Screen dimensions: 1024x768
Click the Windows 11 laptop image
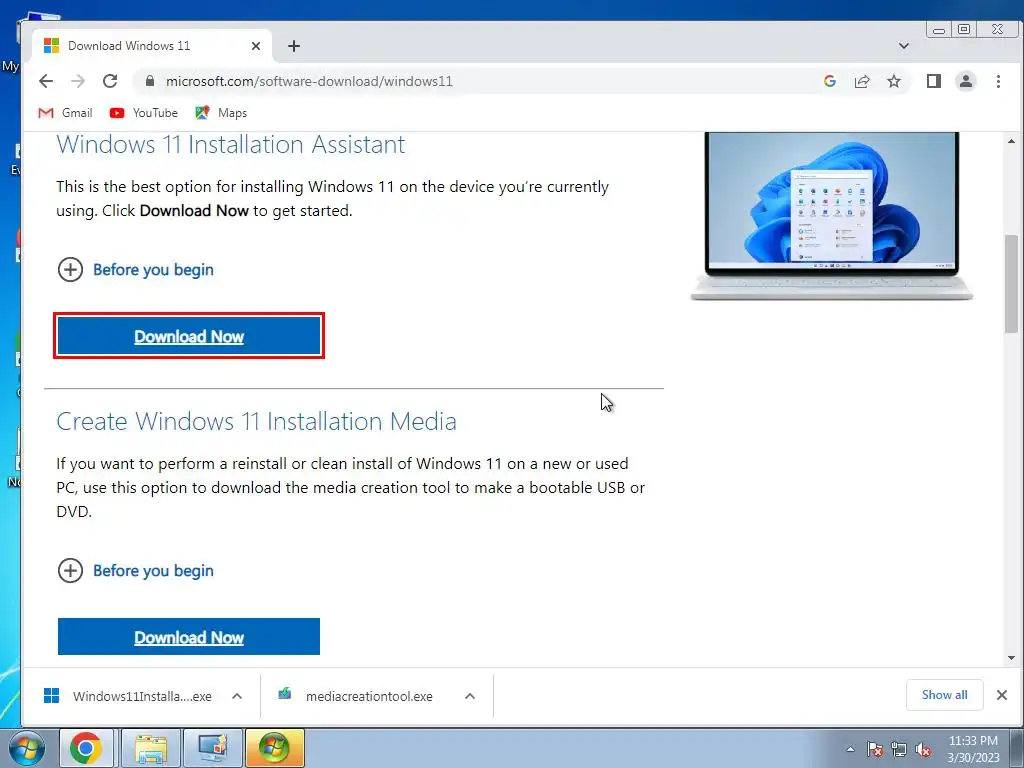pos(831,216)
